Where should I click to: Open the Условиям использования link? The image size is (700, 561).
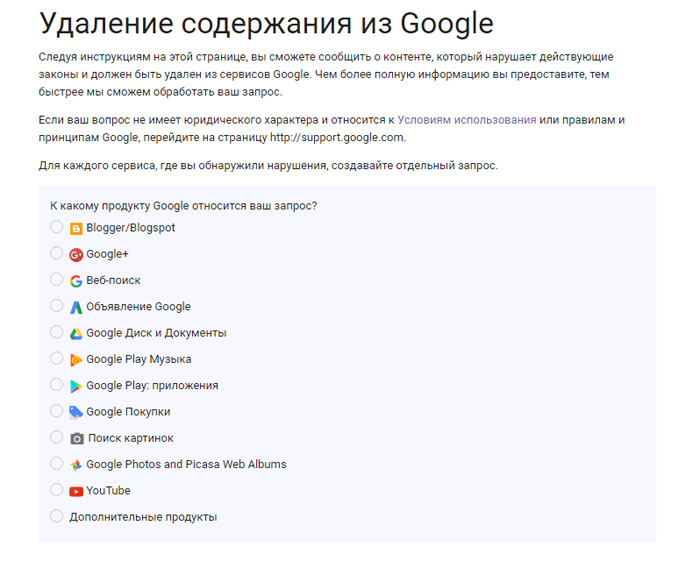(466, 120)
